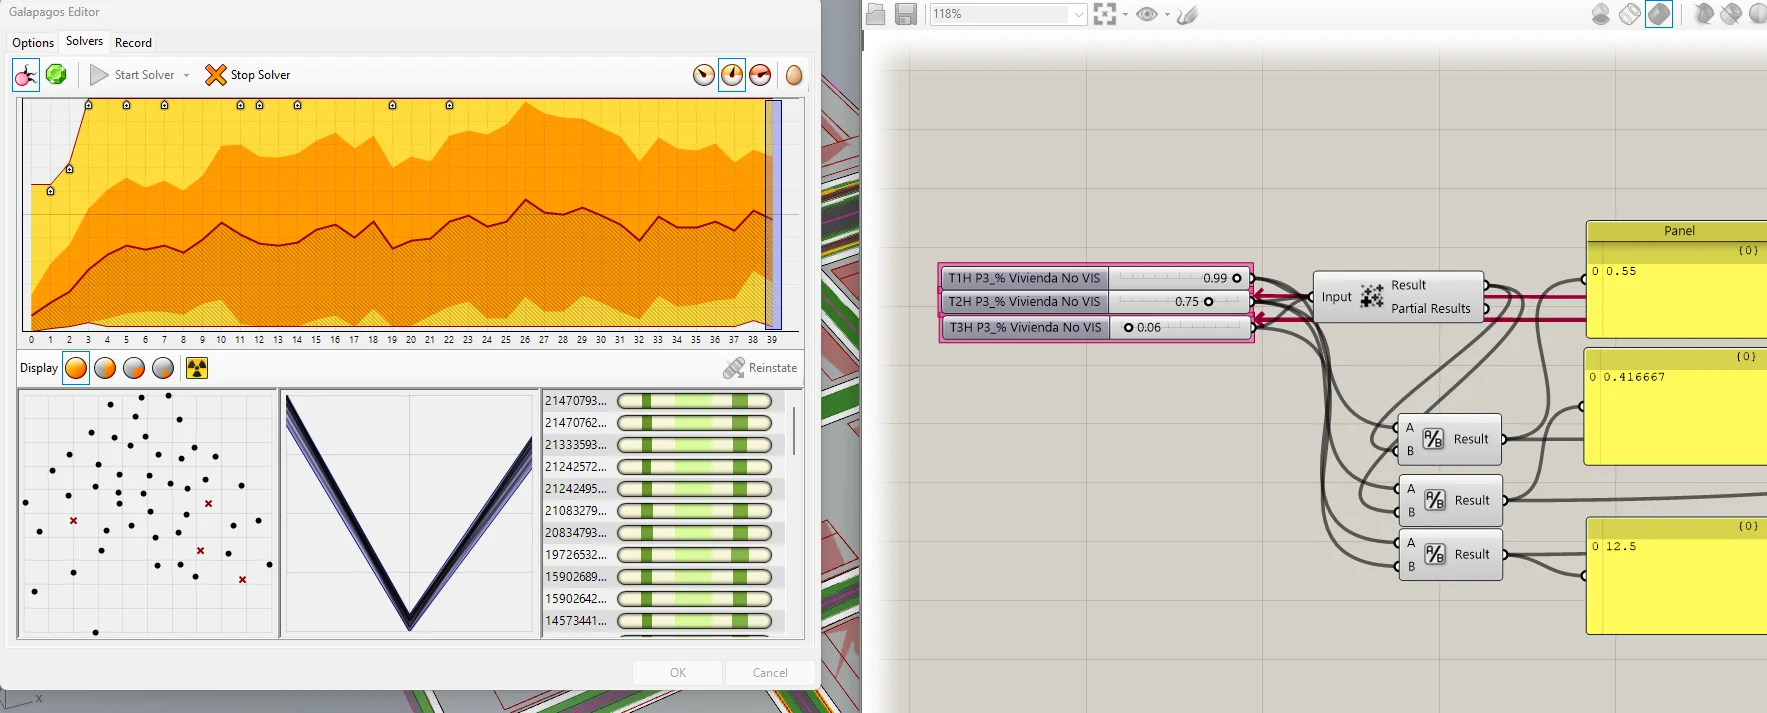1767x713 pixels.
Task: Select the half-orange Display circle
Action: pyautogui.click(x=105, y=368)
